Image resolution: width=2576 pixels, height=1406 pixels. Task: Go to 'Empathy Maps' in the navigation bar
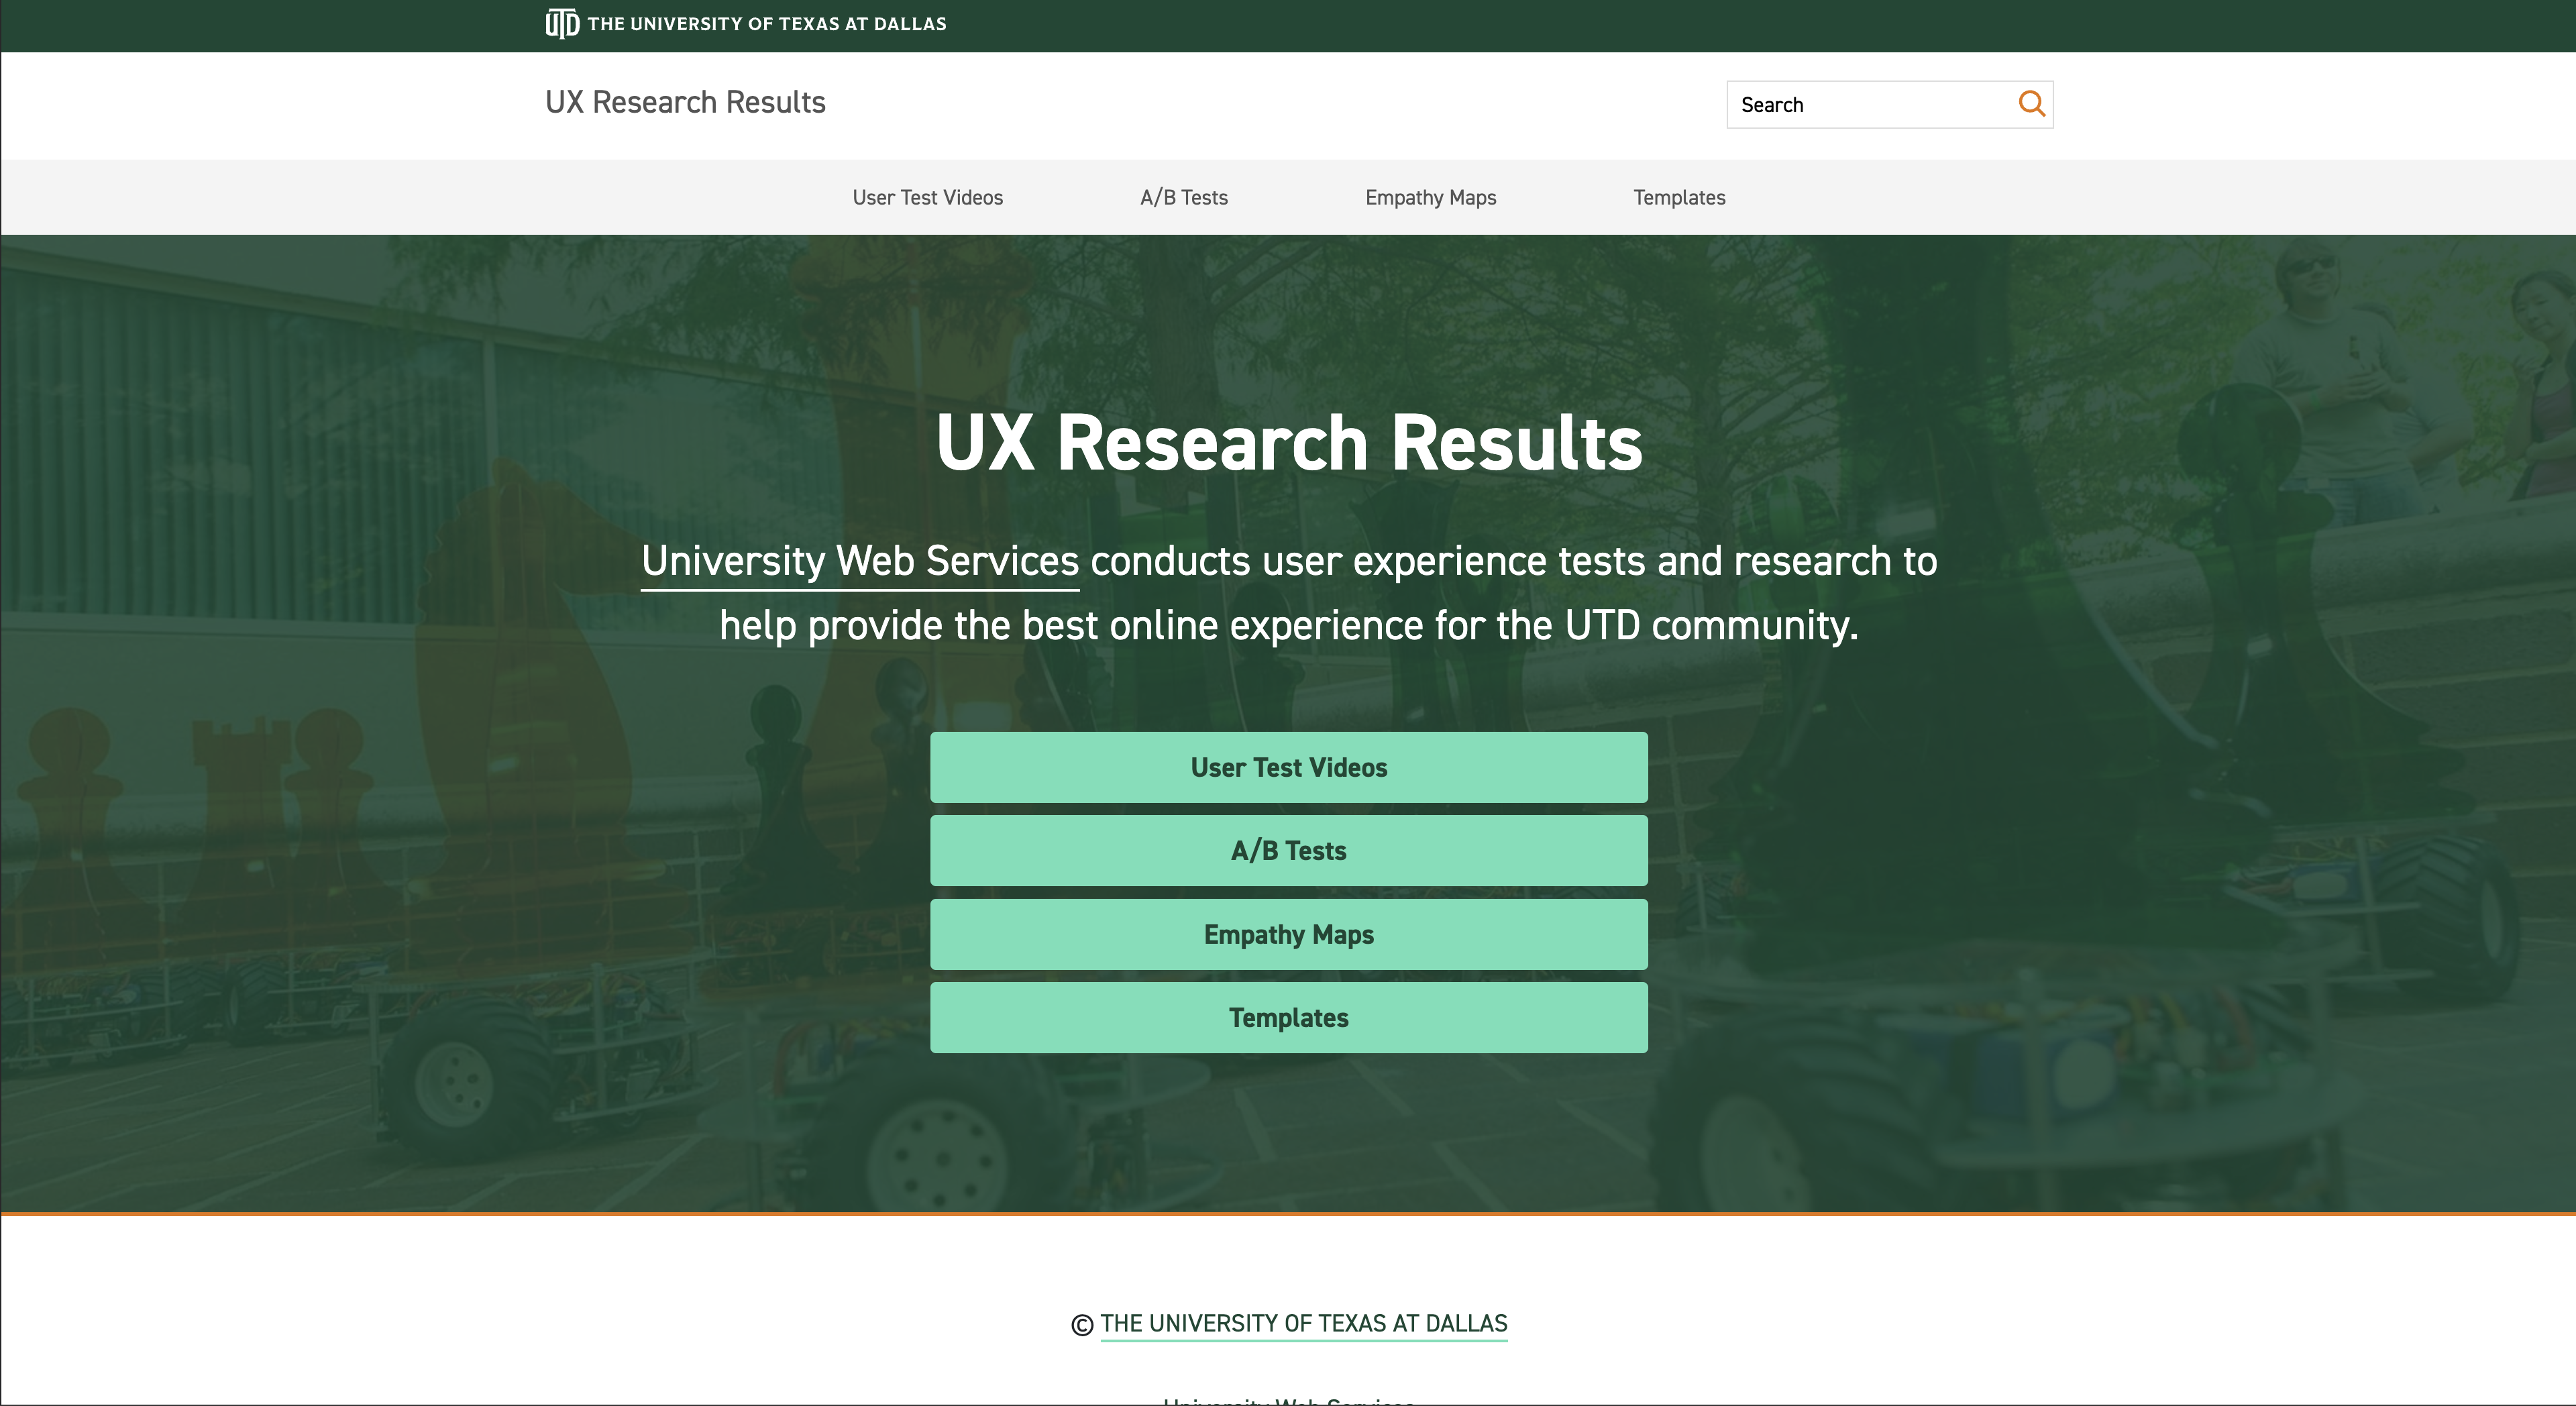point(1430,198)
